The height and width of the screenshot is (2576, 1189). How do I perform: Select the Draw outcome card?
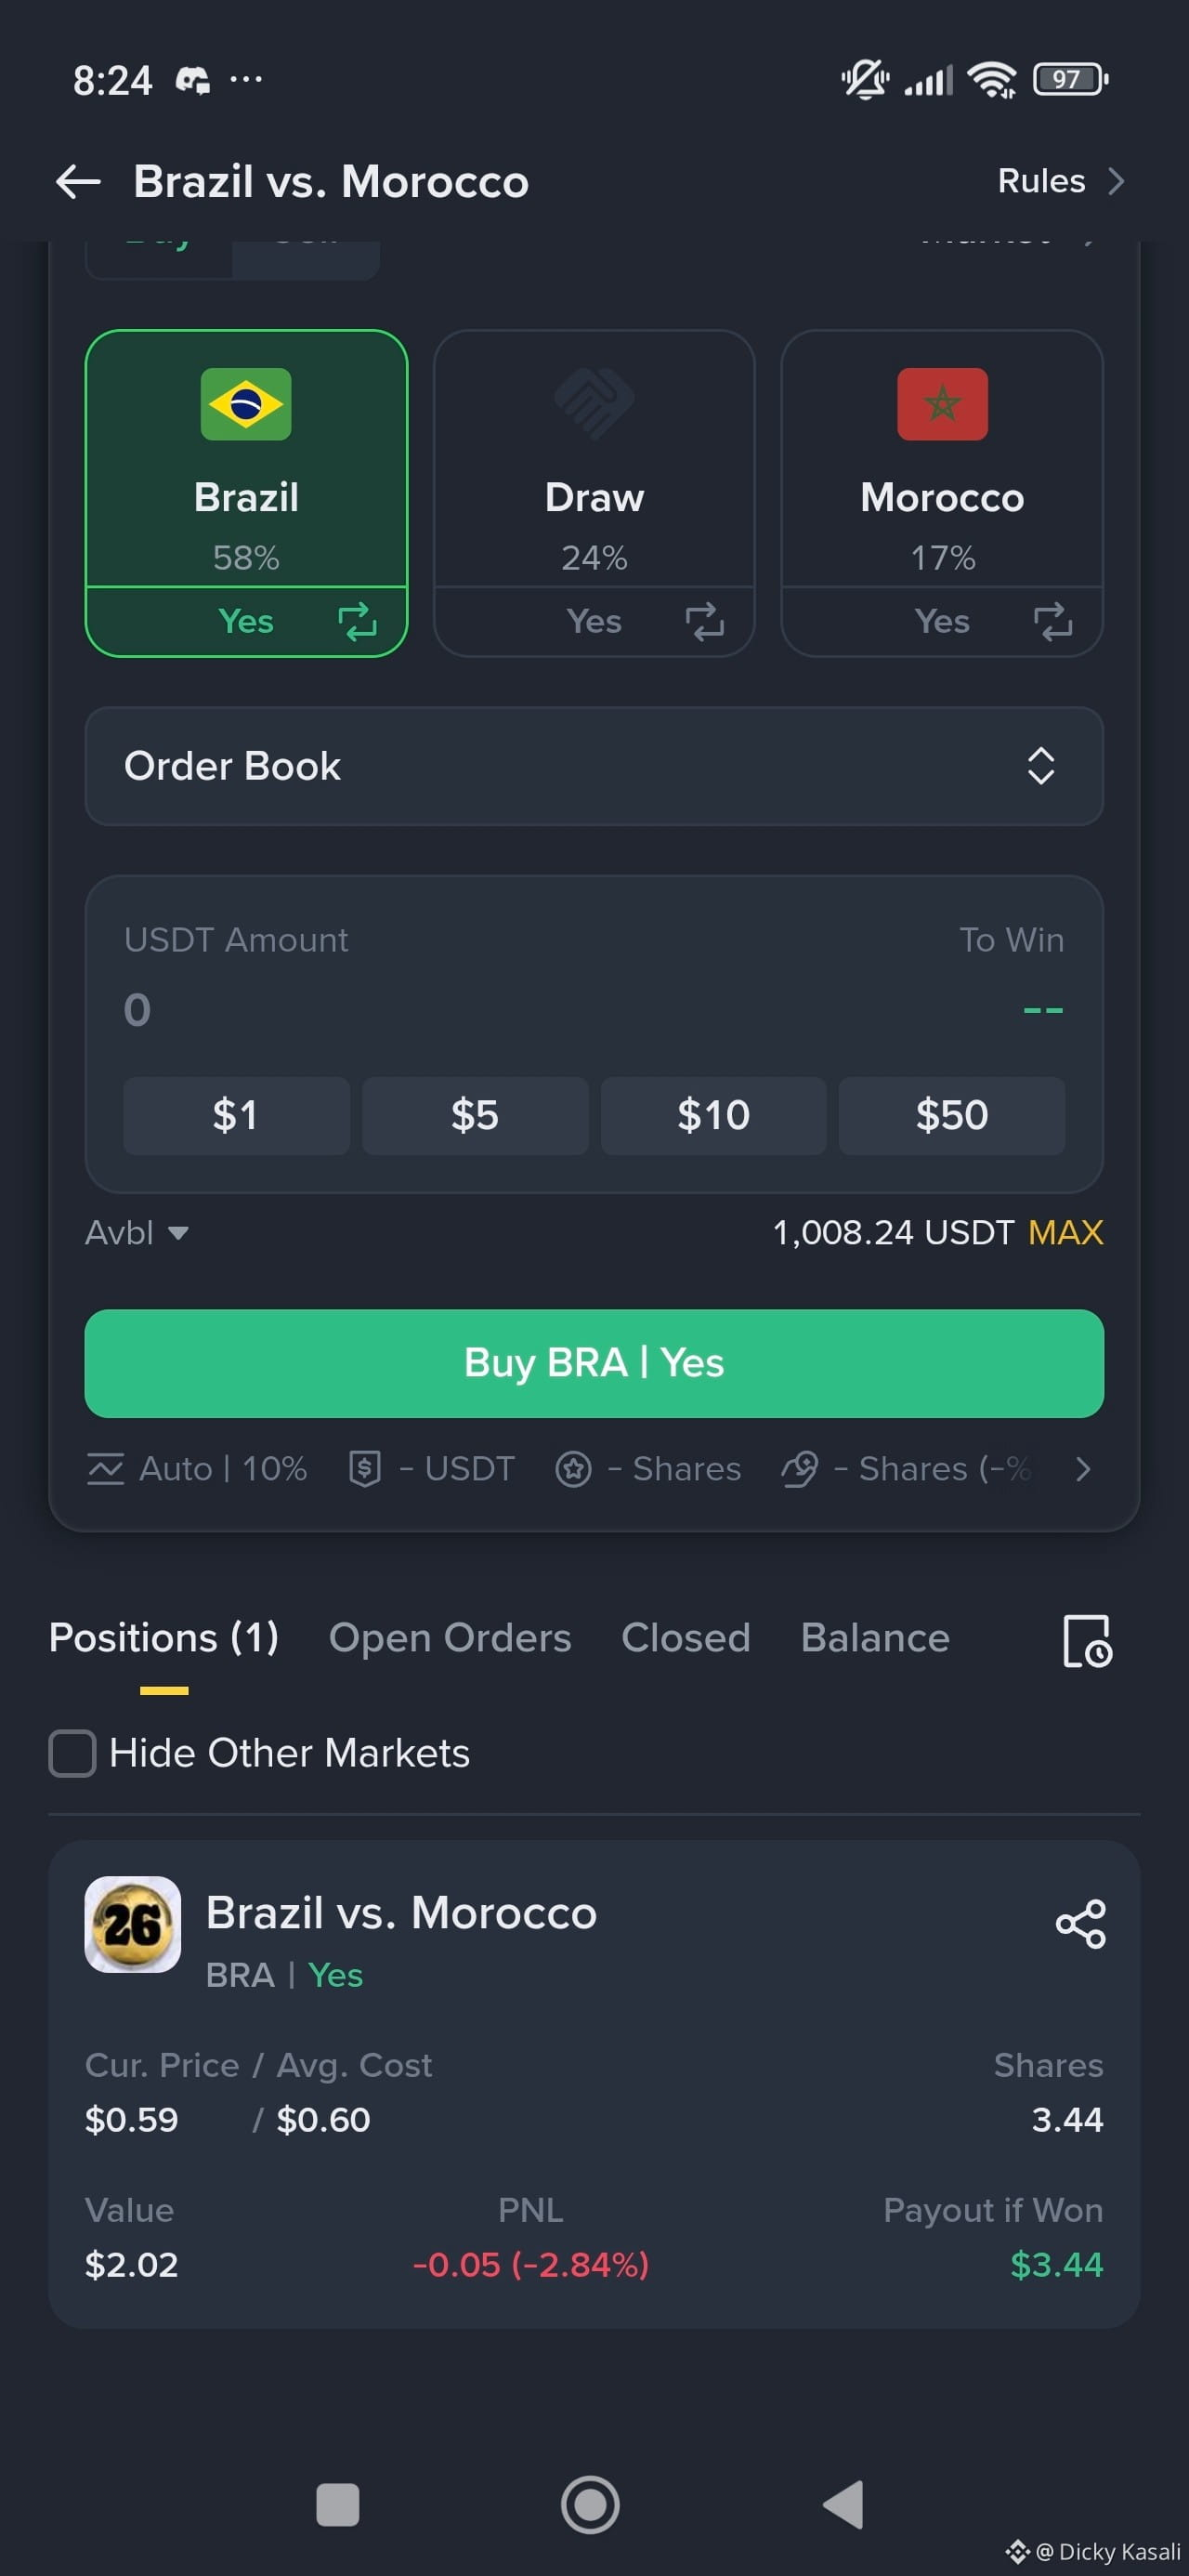pos(594,493)
